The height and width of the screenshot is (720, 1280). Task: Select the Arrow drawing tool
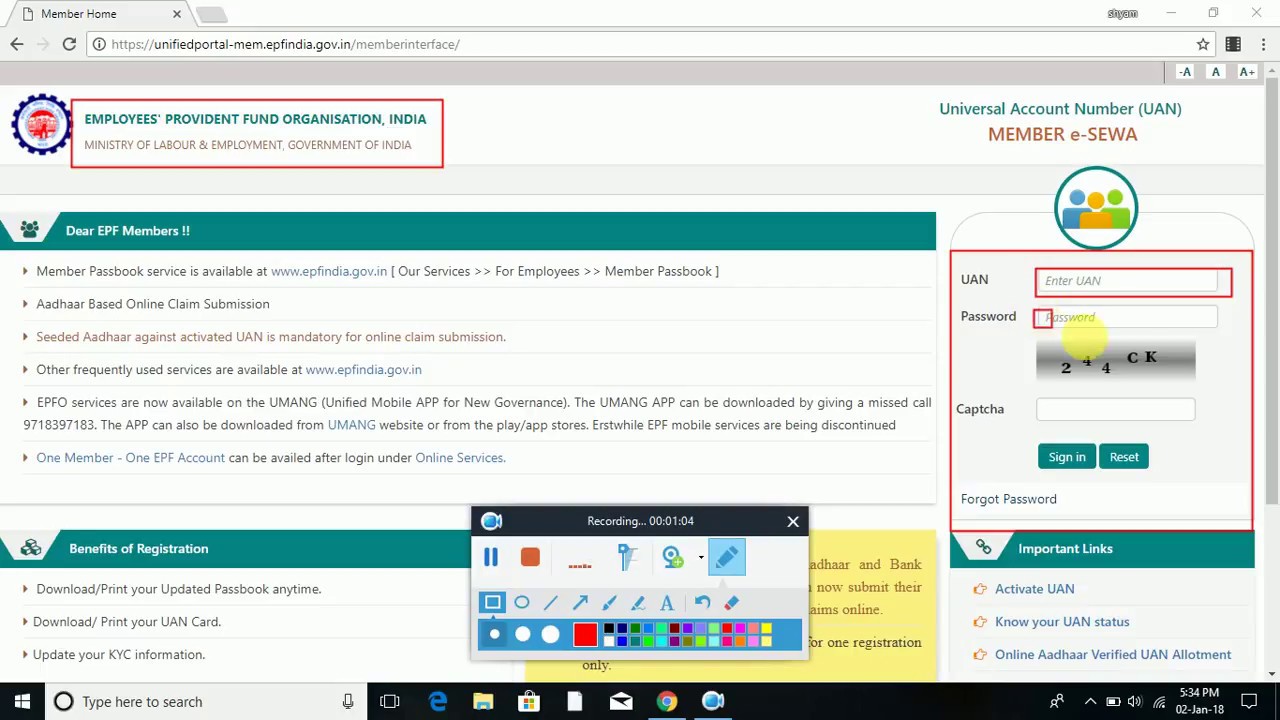[x=580, y=602]
